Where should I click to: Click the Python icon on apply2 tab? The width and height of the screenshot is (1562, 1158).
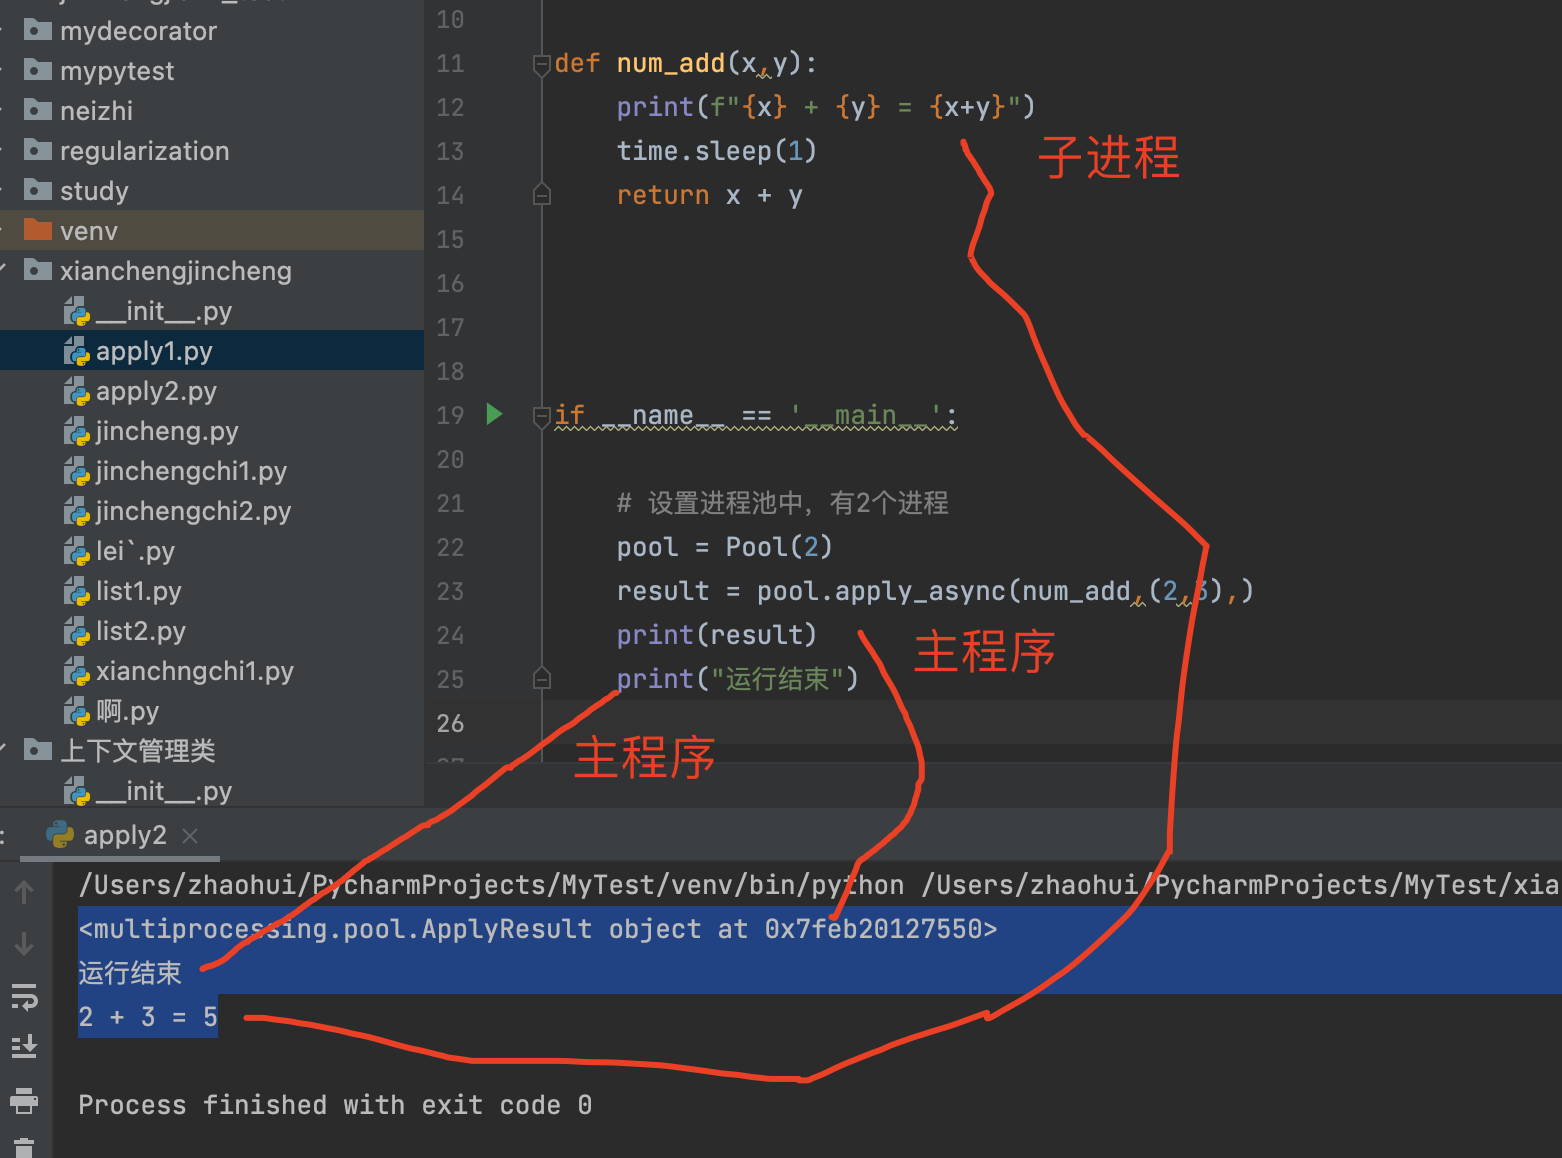tap(60, 834)
